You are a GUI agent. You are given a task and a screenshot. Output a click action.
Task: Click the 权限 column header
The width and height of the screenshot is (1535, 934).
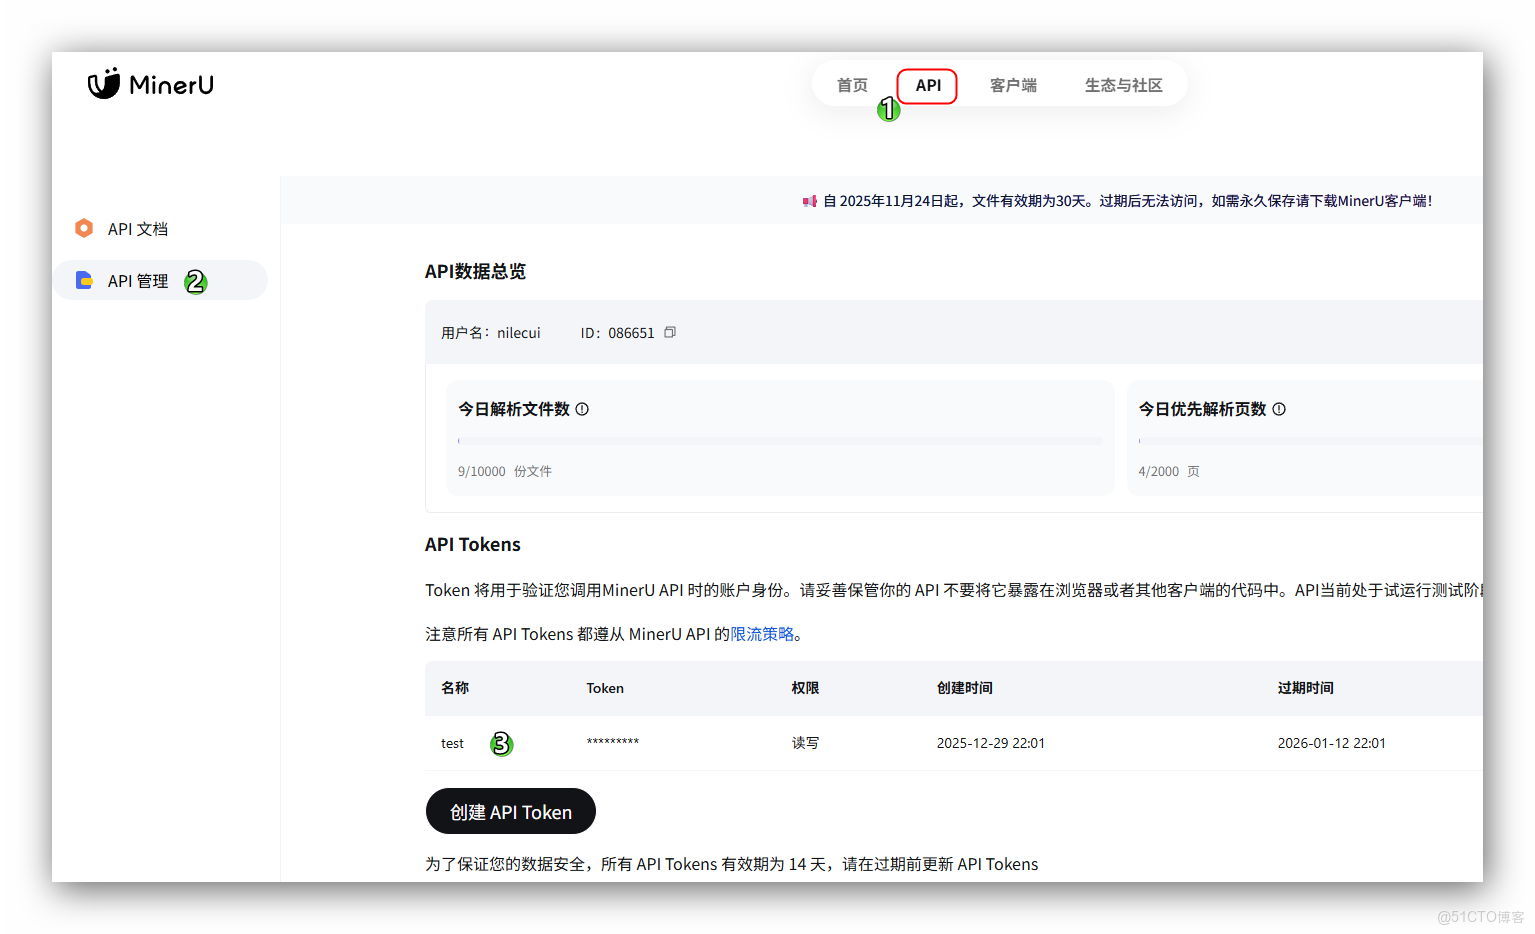(805, 688)
